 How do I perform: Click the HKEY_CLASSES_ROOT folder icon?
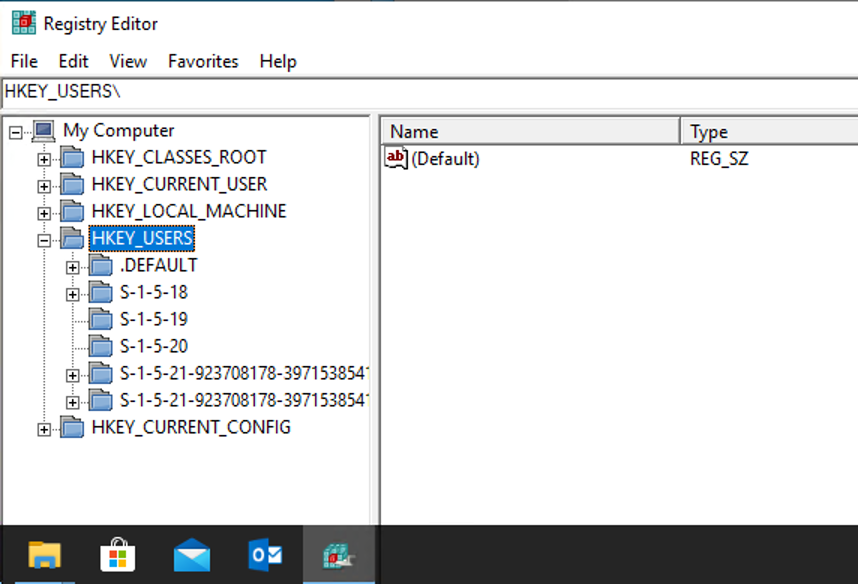point(72,158)
